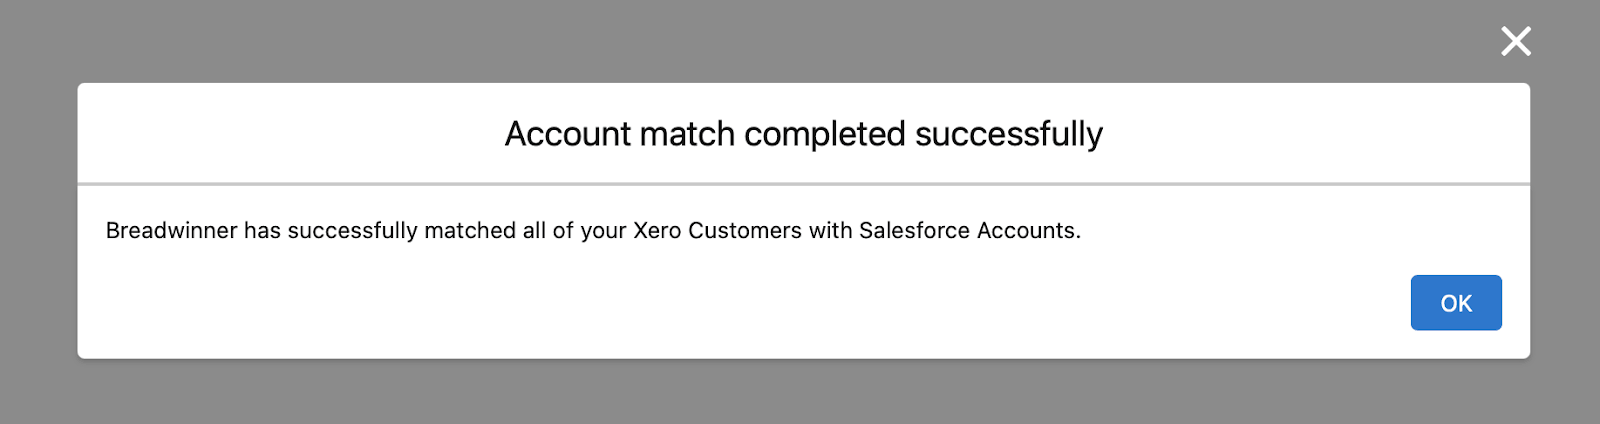The image size is (1600, 424).
Task: Click the word 'successfully' in the dialog title
Action: [1008, 134]
